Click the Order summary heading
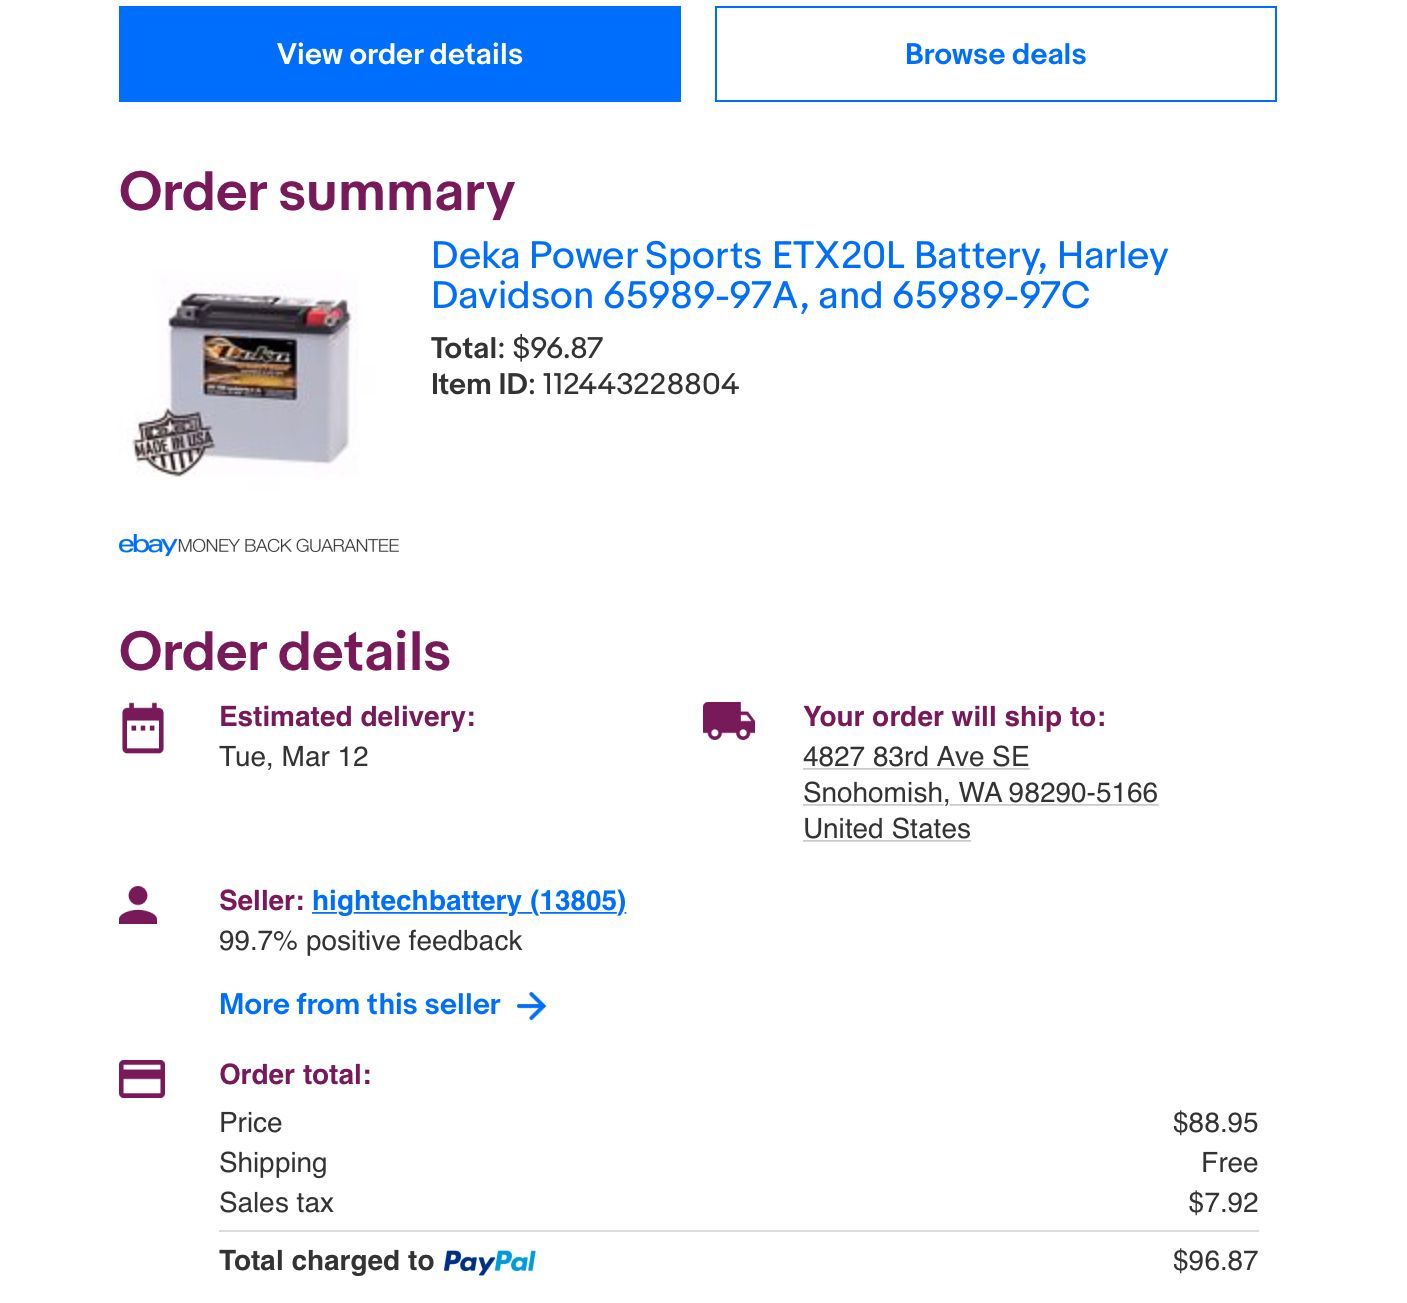Screen dimensions: 1407x1303 316,192
